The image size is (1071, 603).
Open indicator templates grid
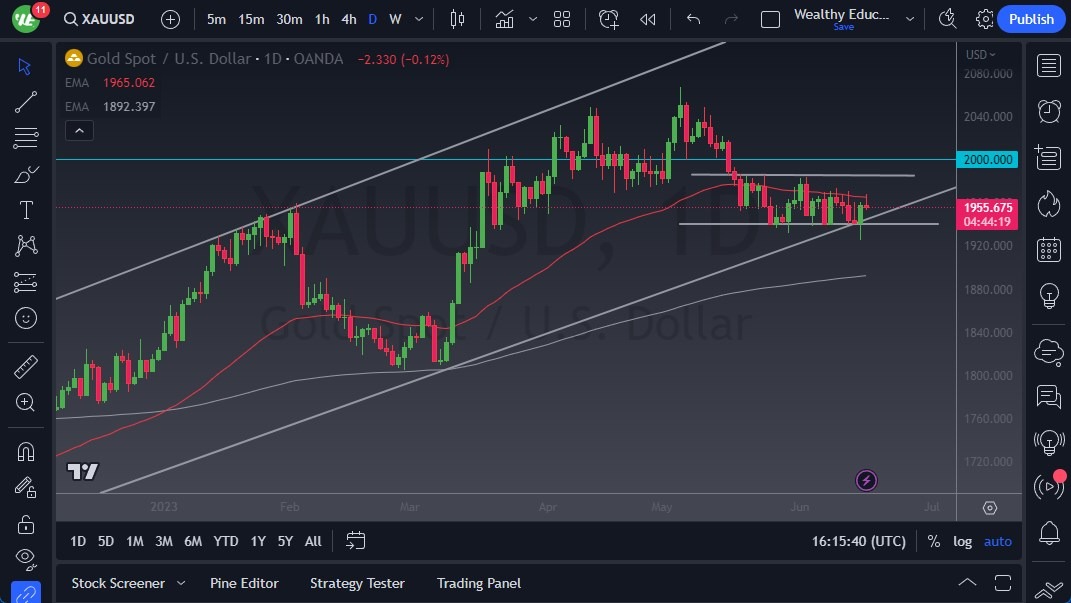click(x=561, y=19)
